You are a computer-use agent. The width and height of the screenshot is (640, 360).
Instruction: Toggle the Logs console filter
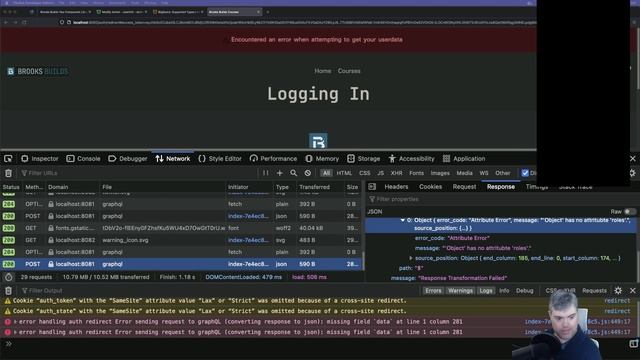coord(486,291)
